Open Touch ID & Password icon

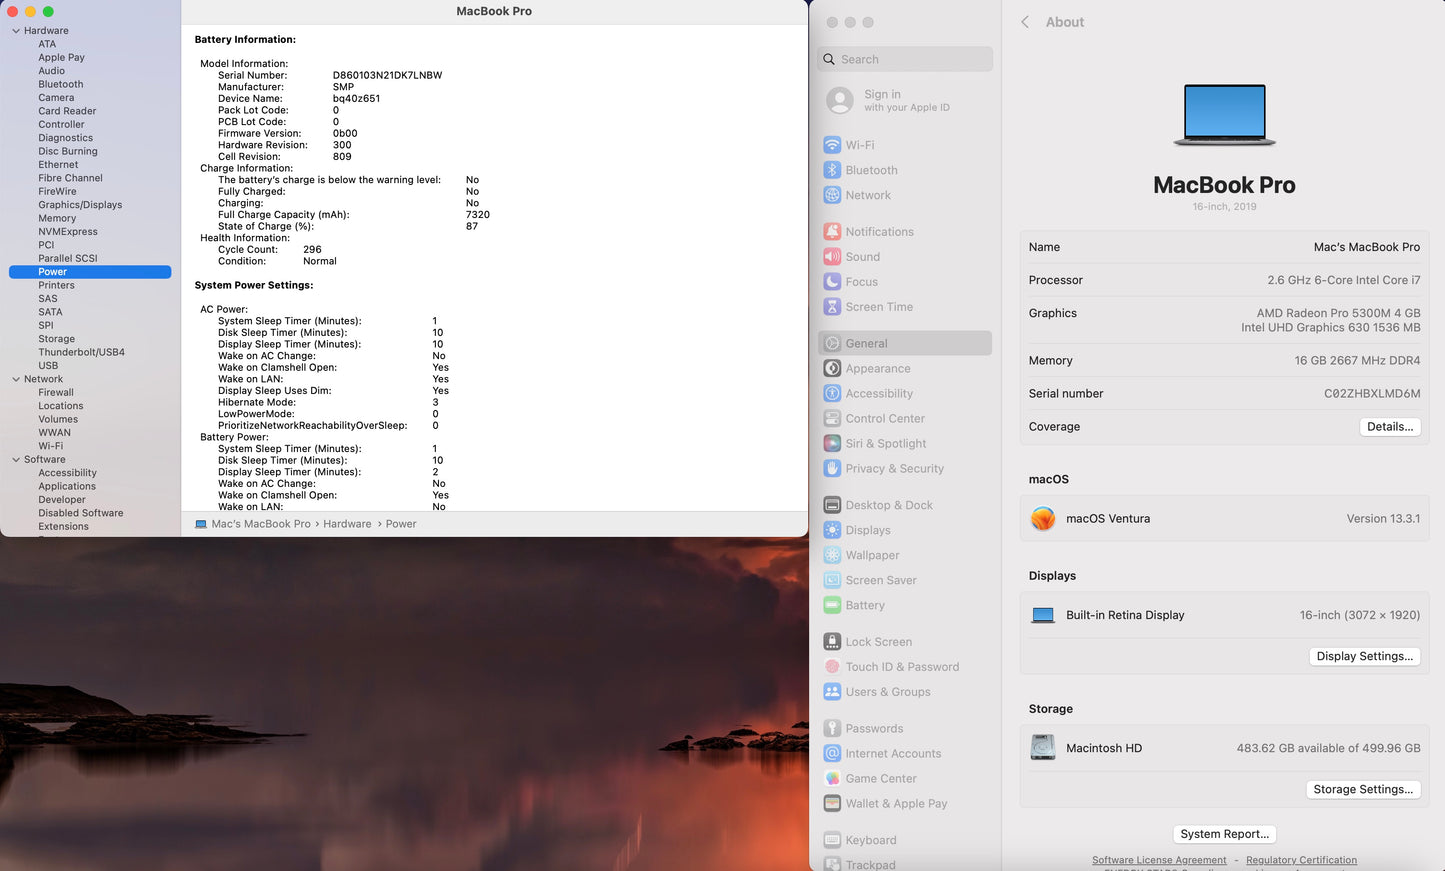(832, 667)
